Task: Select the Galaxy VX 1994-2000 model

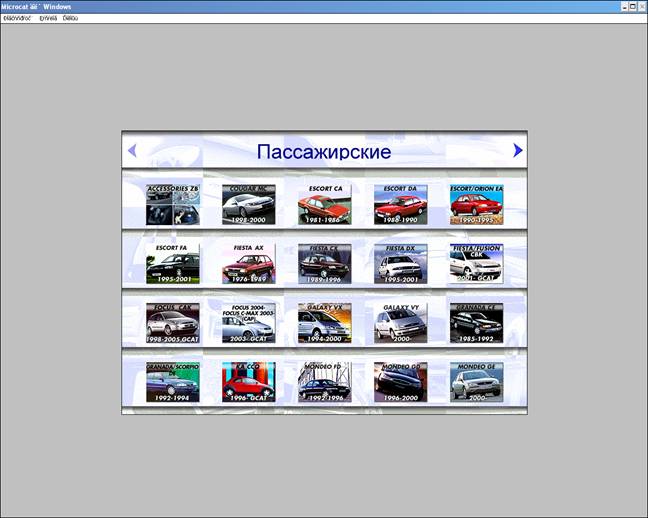Action: tap(324, 323)
